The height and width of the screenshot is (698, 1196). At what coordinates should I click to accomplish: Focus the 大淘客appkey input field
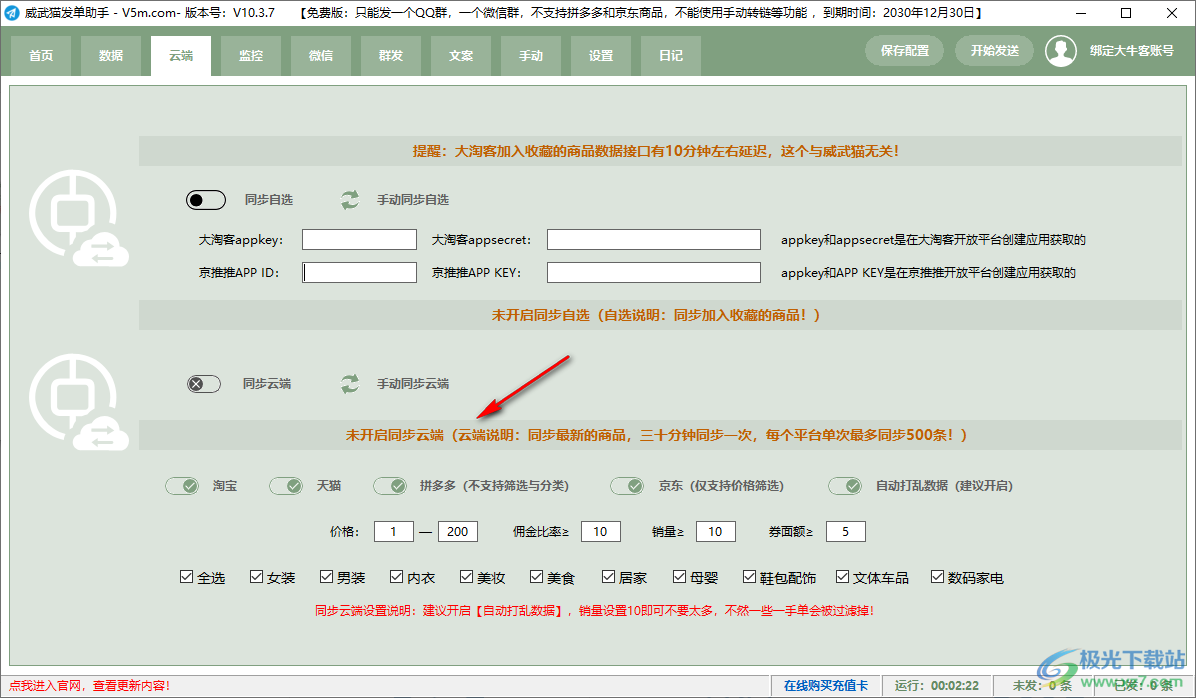(x=359, y=240)
